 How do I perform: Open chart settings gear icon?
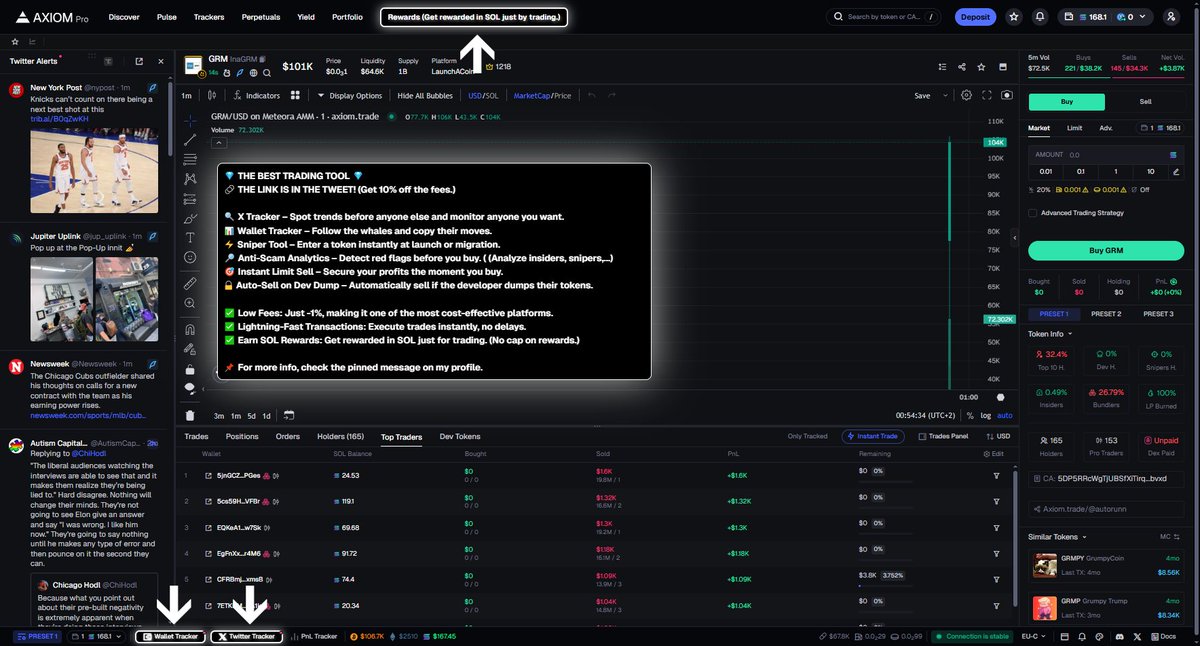click(x=966, y=96)
